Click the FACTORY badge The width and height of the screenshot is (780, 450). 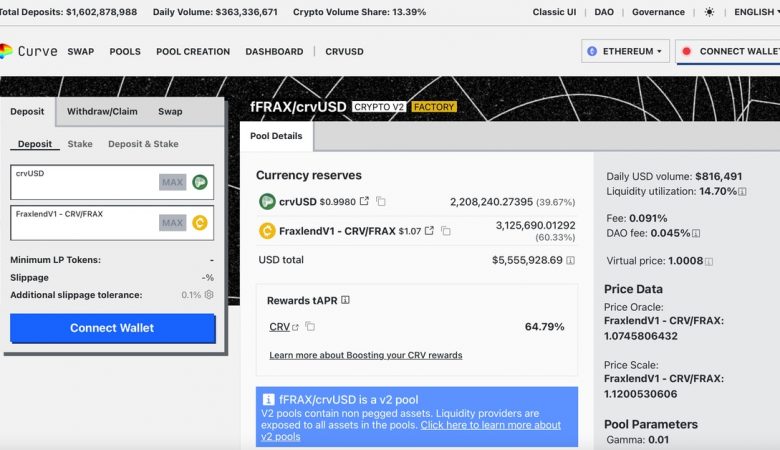(434, 107)
